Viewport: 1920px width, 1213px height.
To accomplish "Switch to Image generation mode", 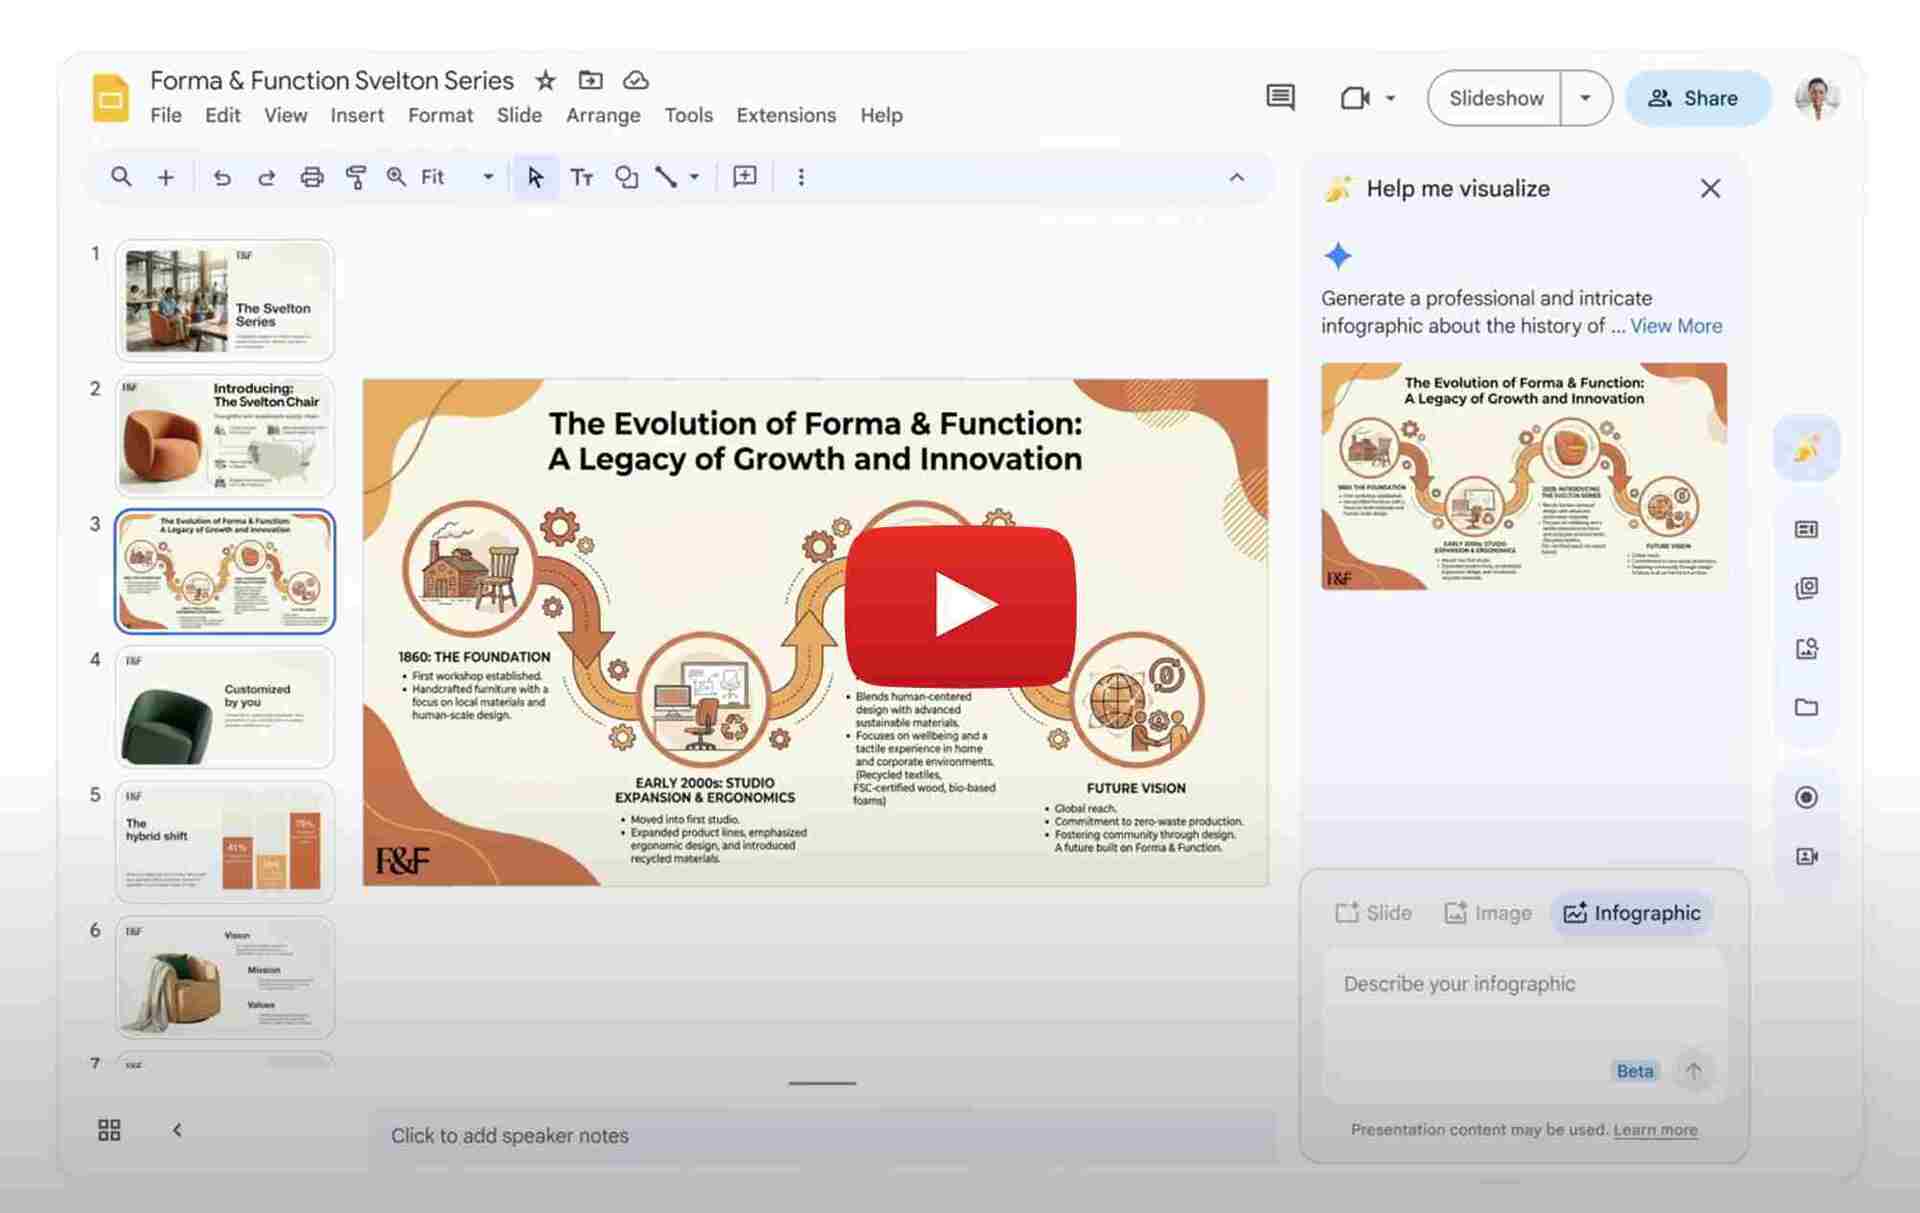I will tap(1488, 913).
